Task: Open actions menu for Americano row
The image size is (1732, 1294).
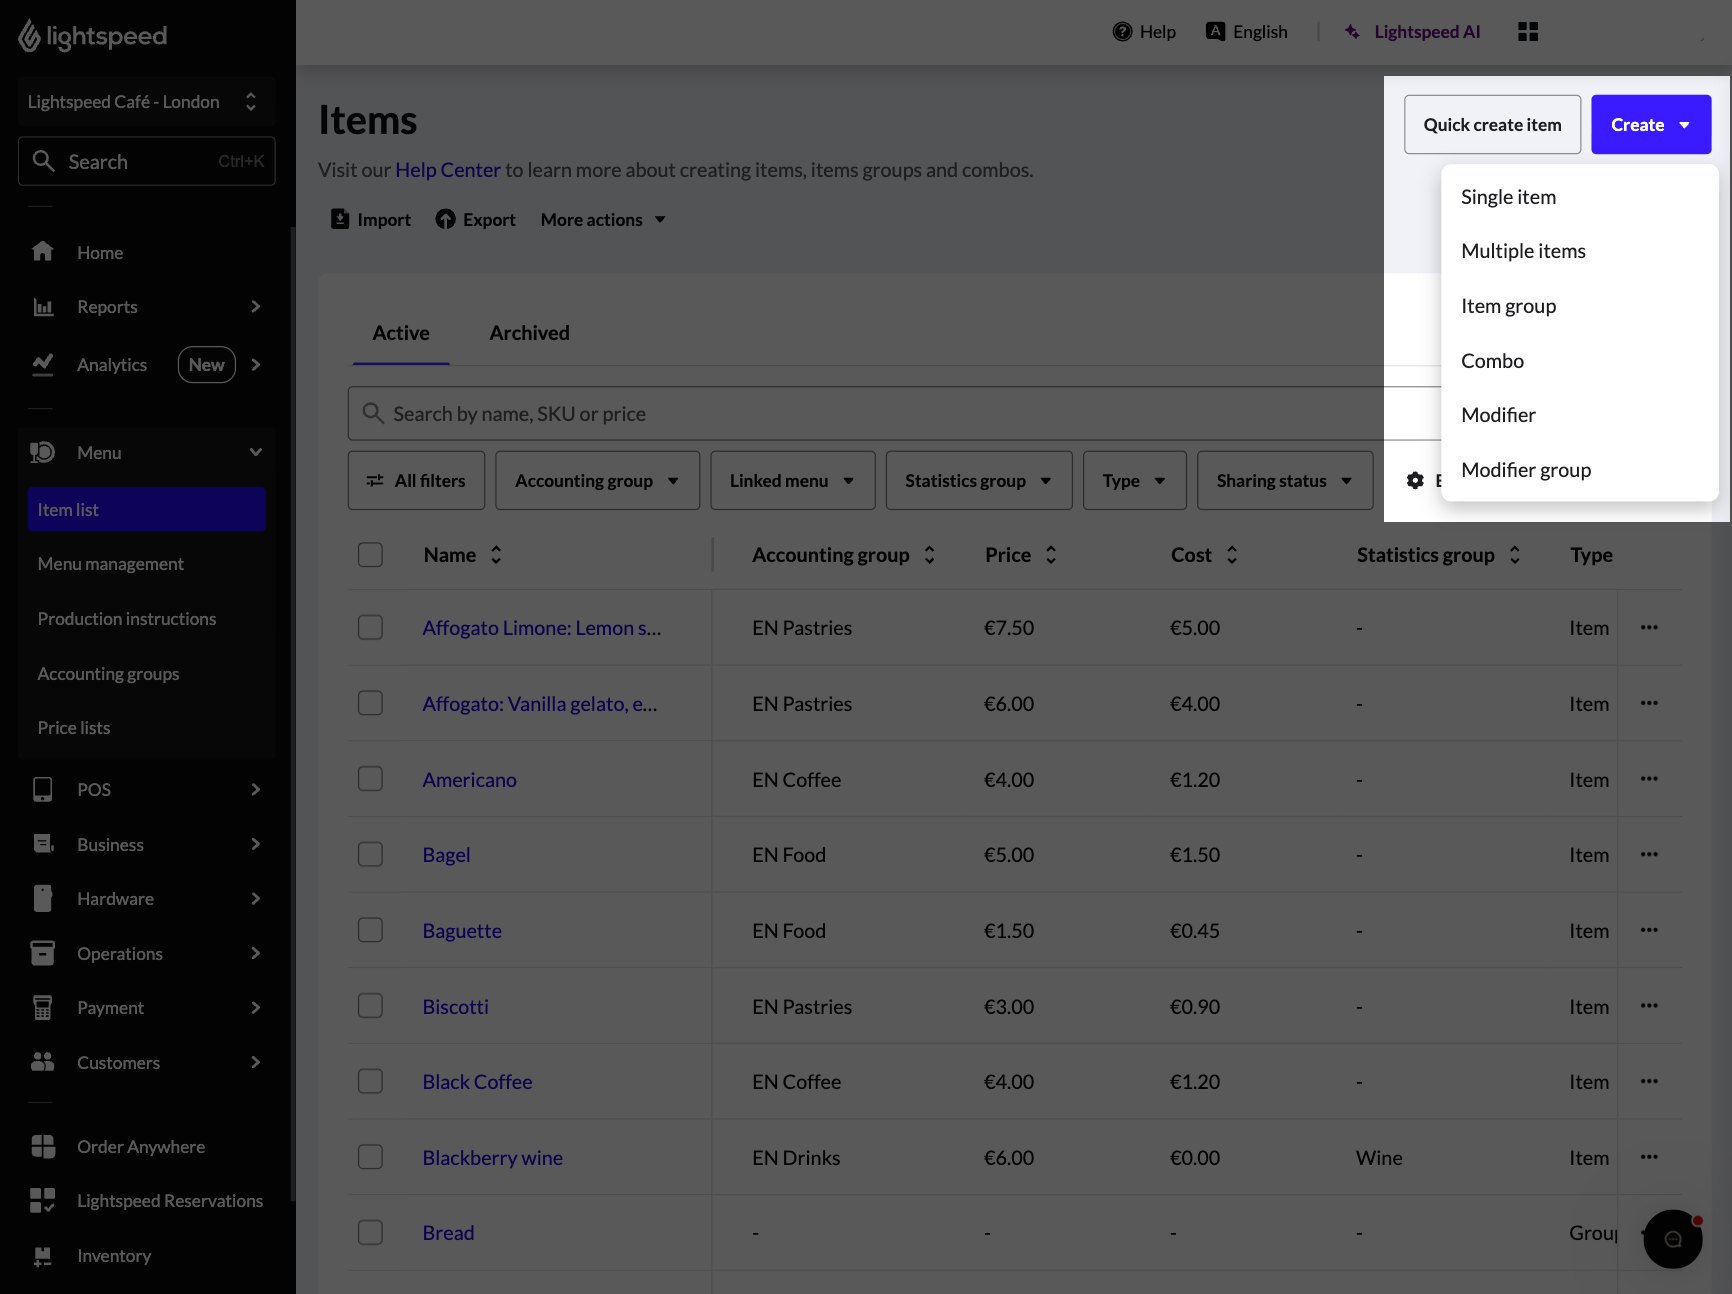Action: [x=1649, y=779]
